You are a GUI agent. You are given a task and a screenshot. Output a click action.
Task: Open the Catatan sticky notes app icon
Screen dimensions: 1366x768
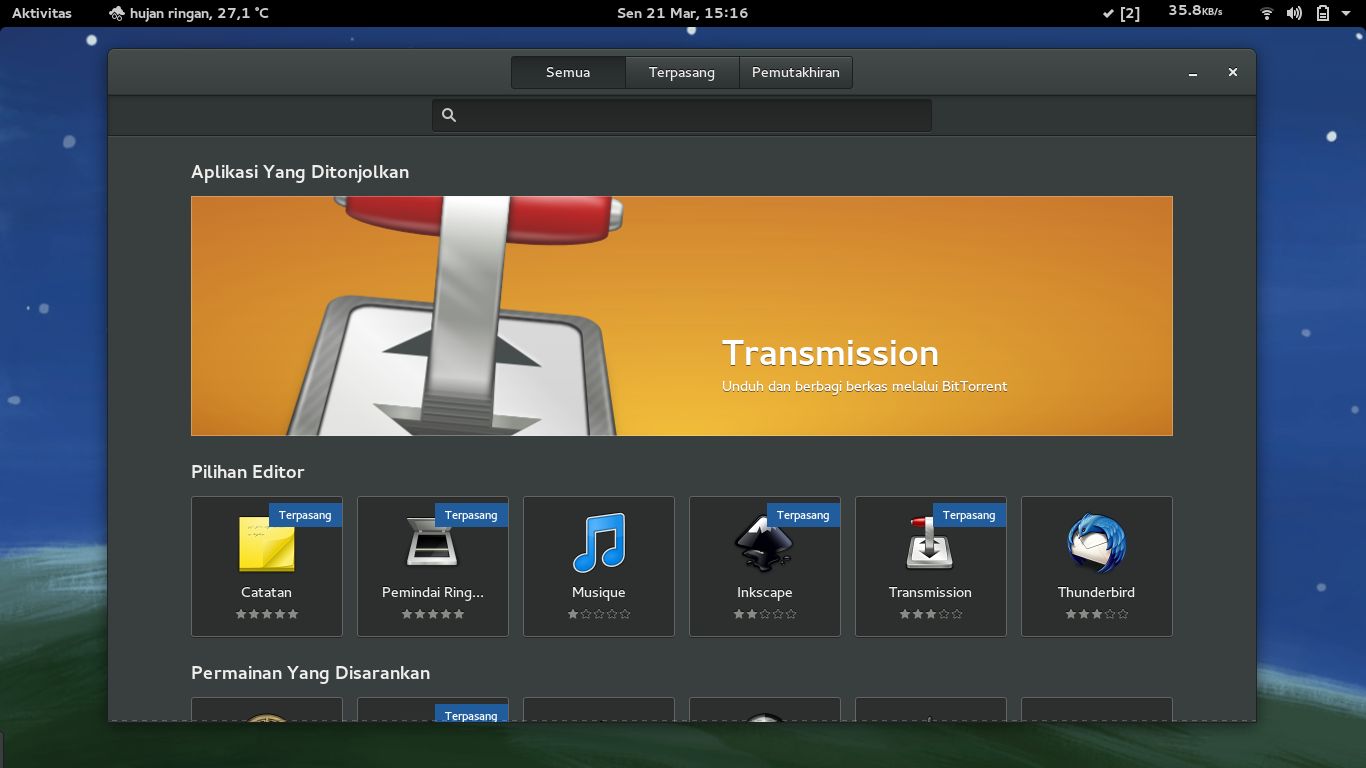pos(267,544)
